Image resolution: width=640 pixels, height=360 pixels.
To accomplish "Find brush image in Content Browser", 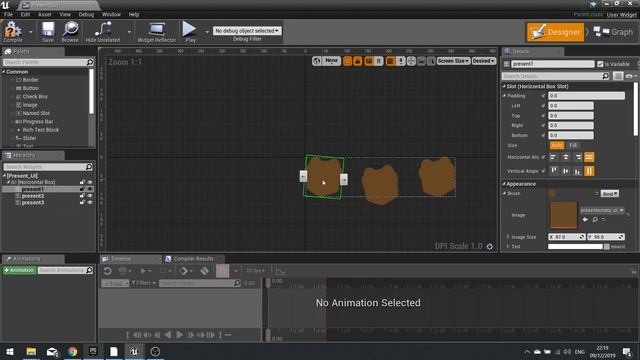I will 595,220.
